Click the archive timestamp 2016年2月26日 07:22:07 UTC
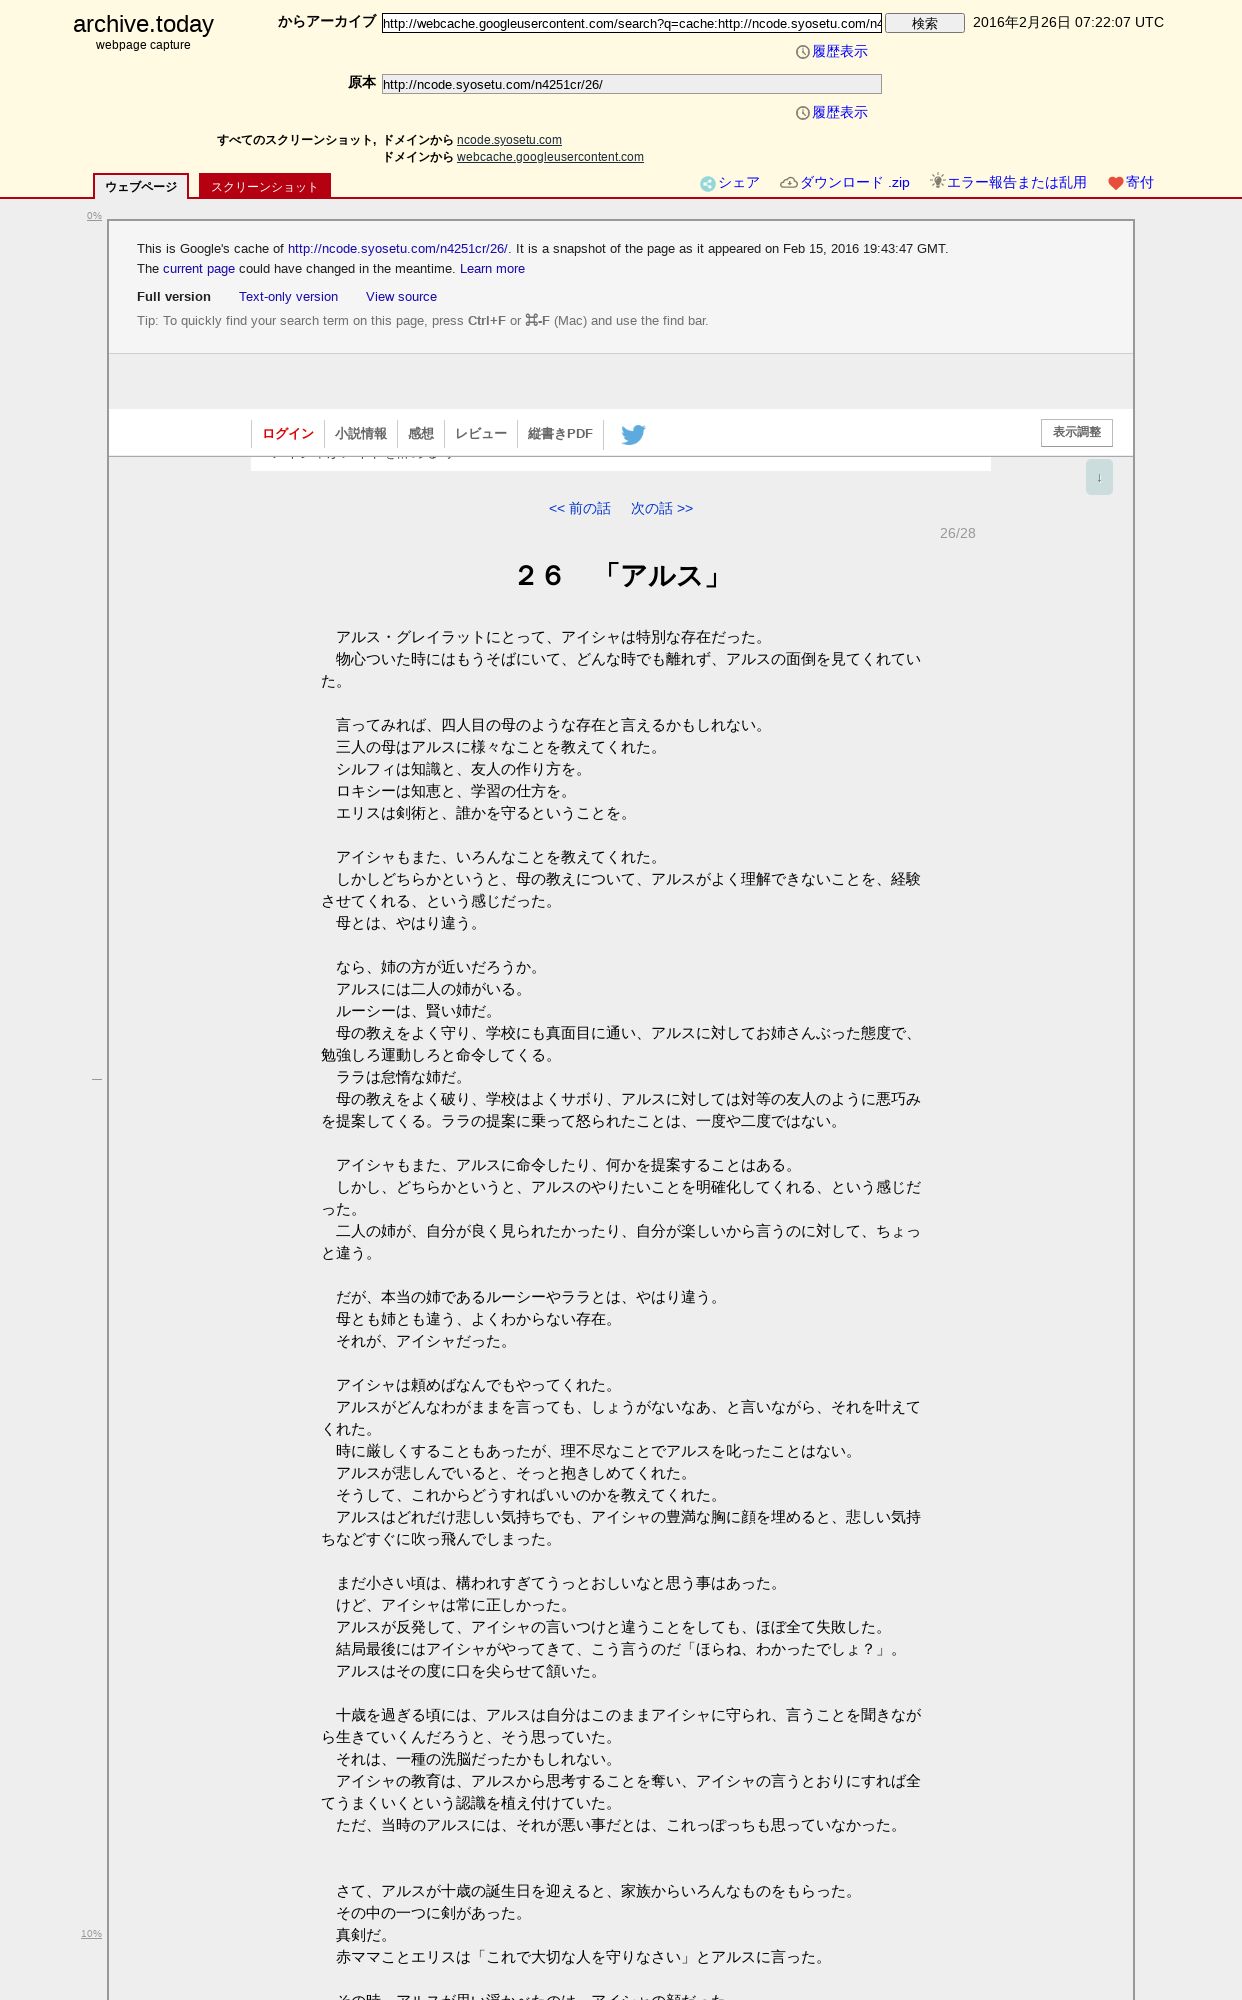This screenshot has height=2000, width=1242. pos(1068,22)
